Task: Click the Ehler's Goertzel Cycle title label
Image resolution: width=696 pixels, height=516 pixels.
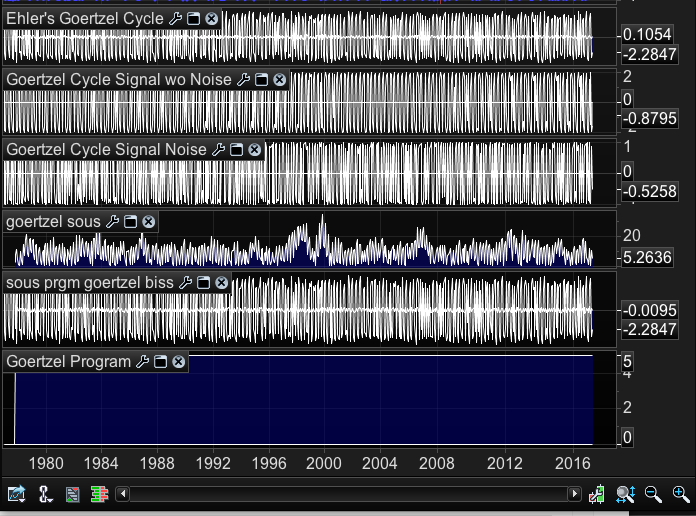Action: pyautogui.click(x=85, y=19)
